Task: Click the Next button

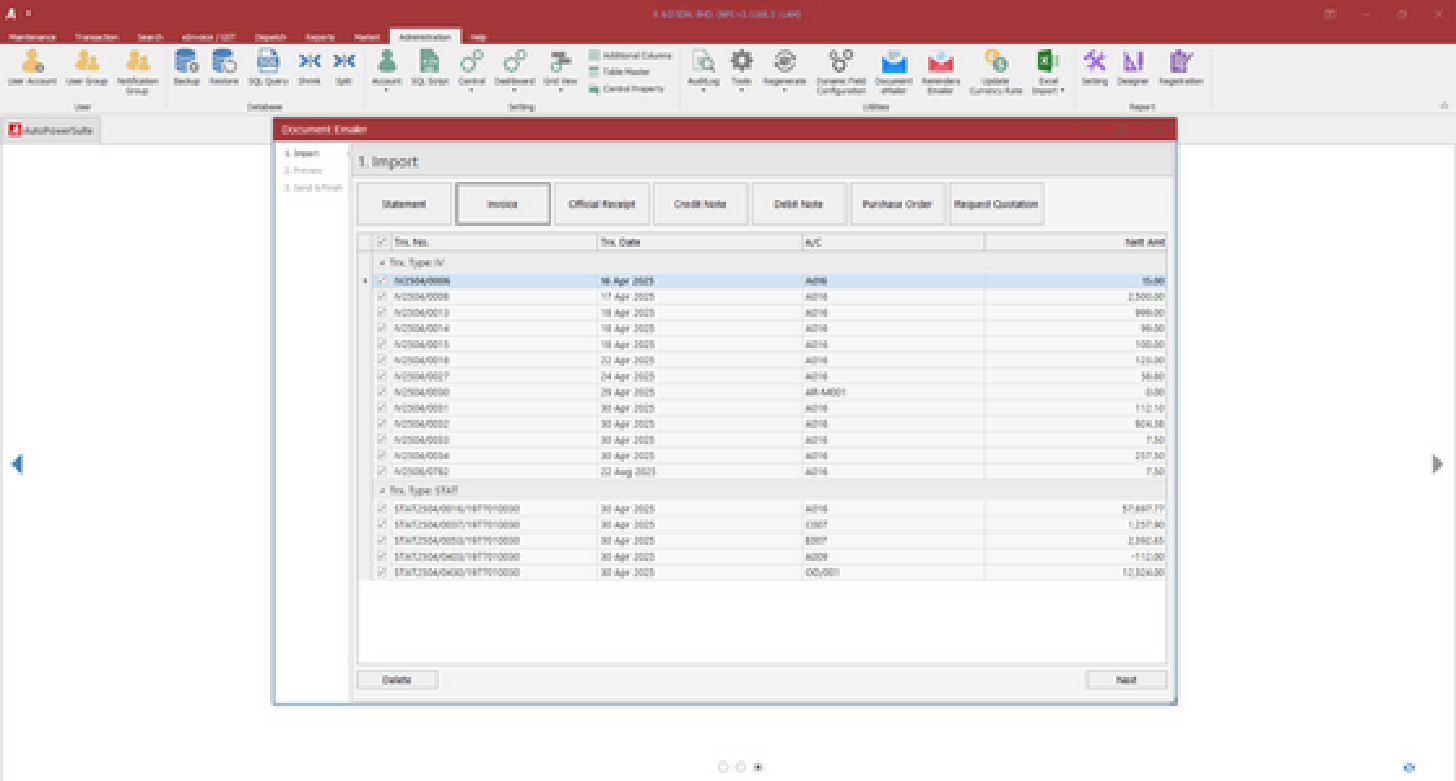Action: coord(1126,680)
